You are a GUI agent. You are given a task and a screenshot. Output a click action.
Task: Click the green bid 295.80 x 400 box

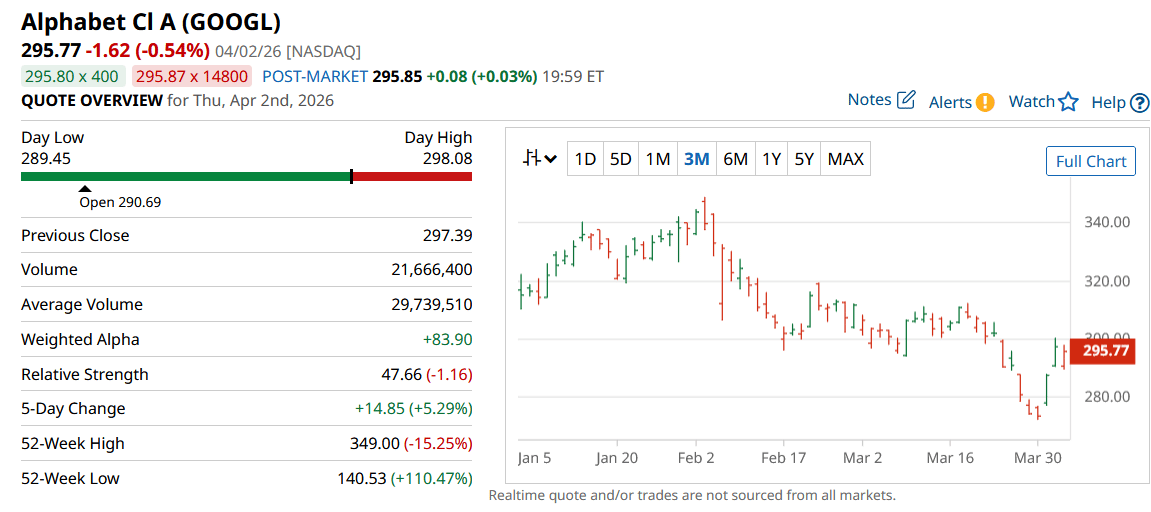(73, 76)
